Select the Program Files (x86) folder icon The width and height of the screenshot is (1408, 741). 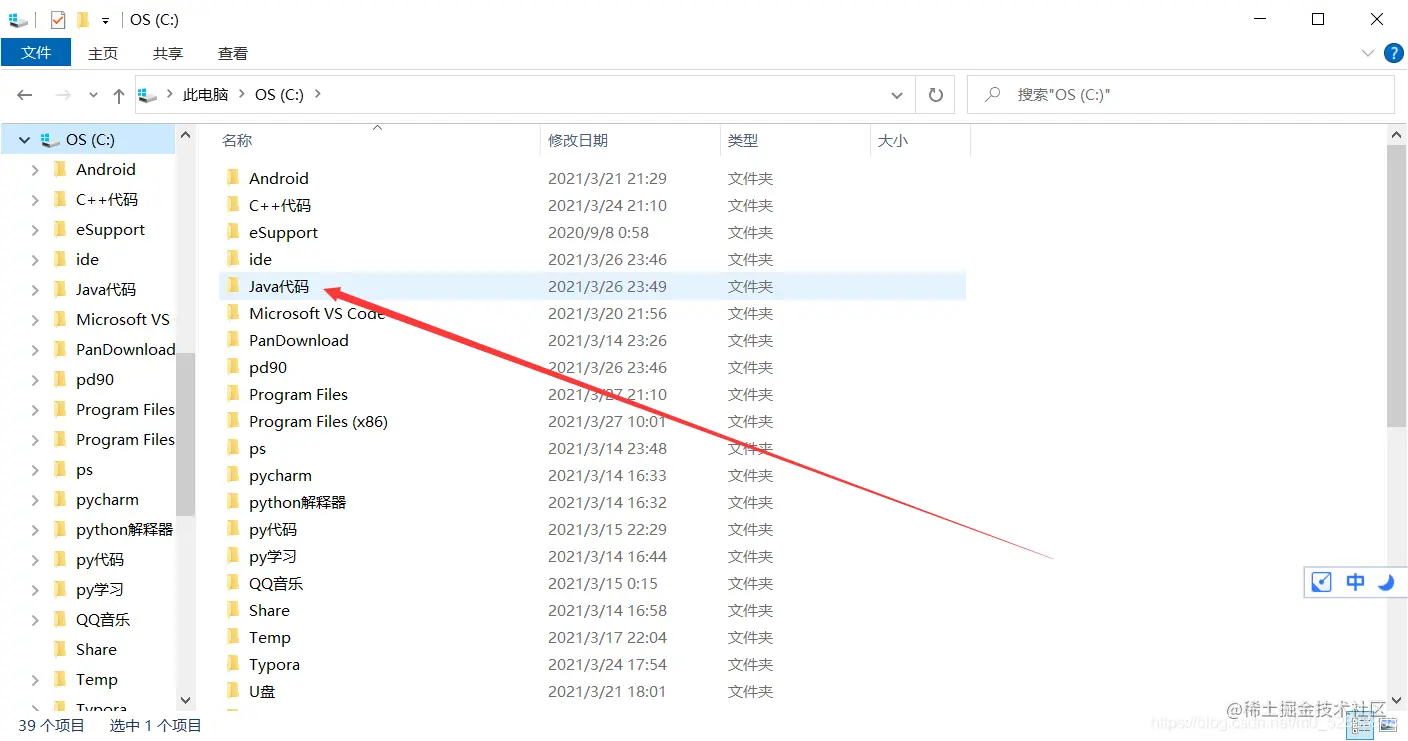[233, 421]
